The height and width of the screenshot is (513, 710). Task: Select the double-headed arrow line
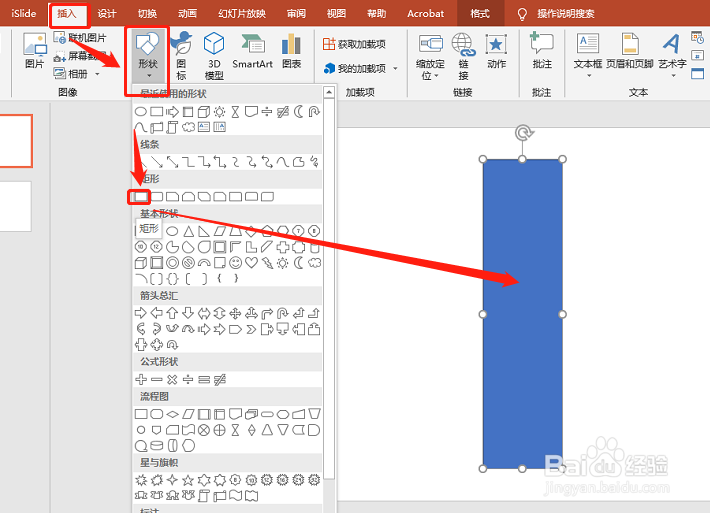[x=173, y=162]
